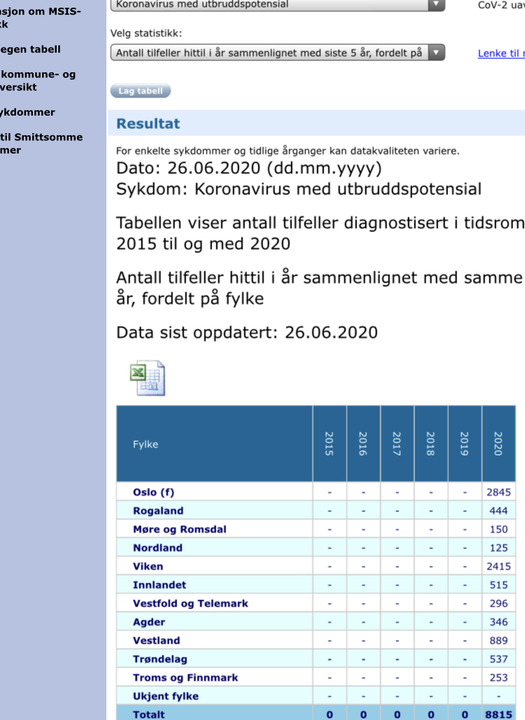
Task: Click the Fylke column header
Action: click(x=215, y=444)
